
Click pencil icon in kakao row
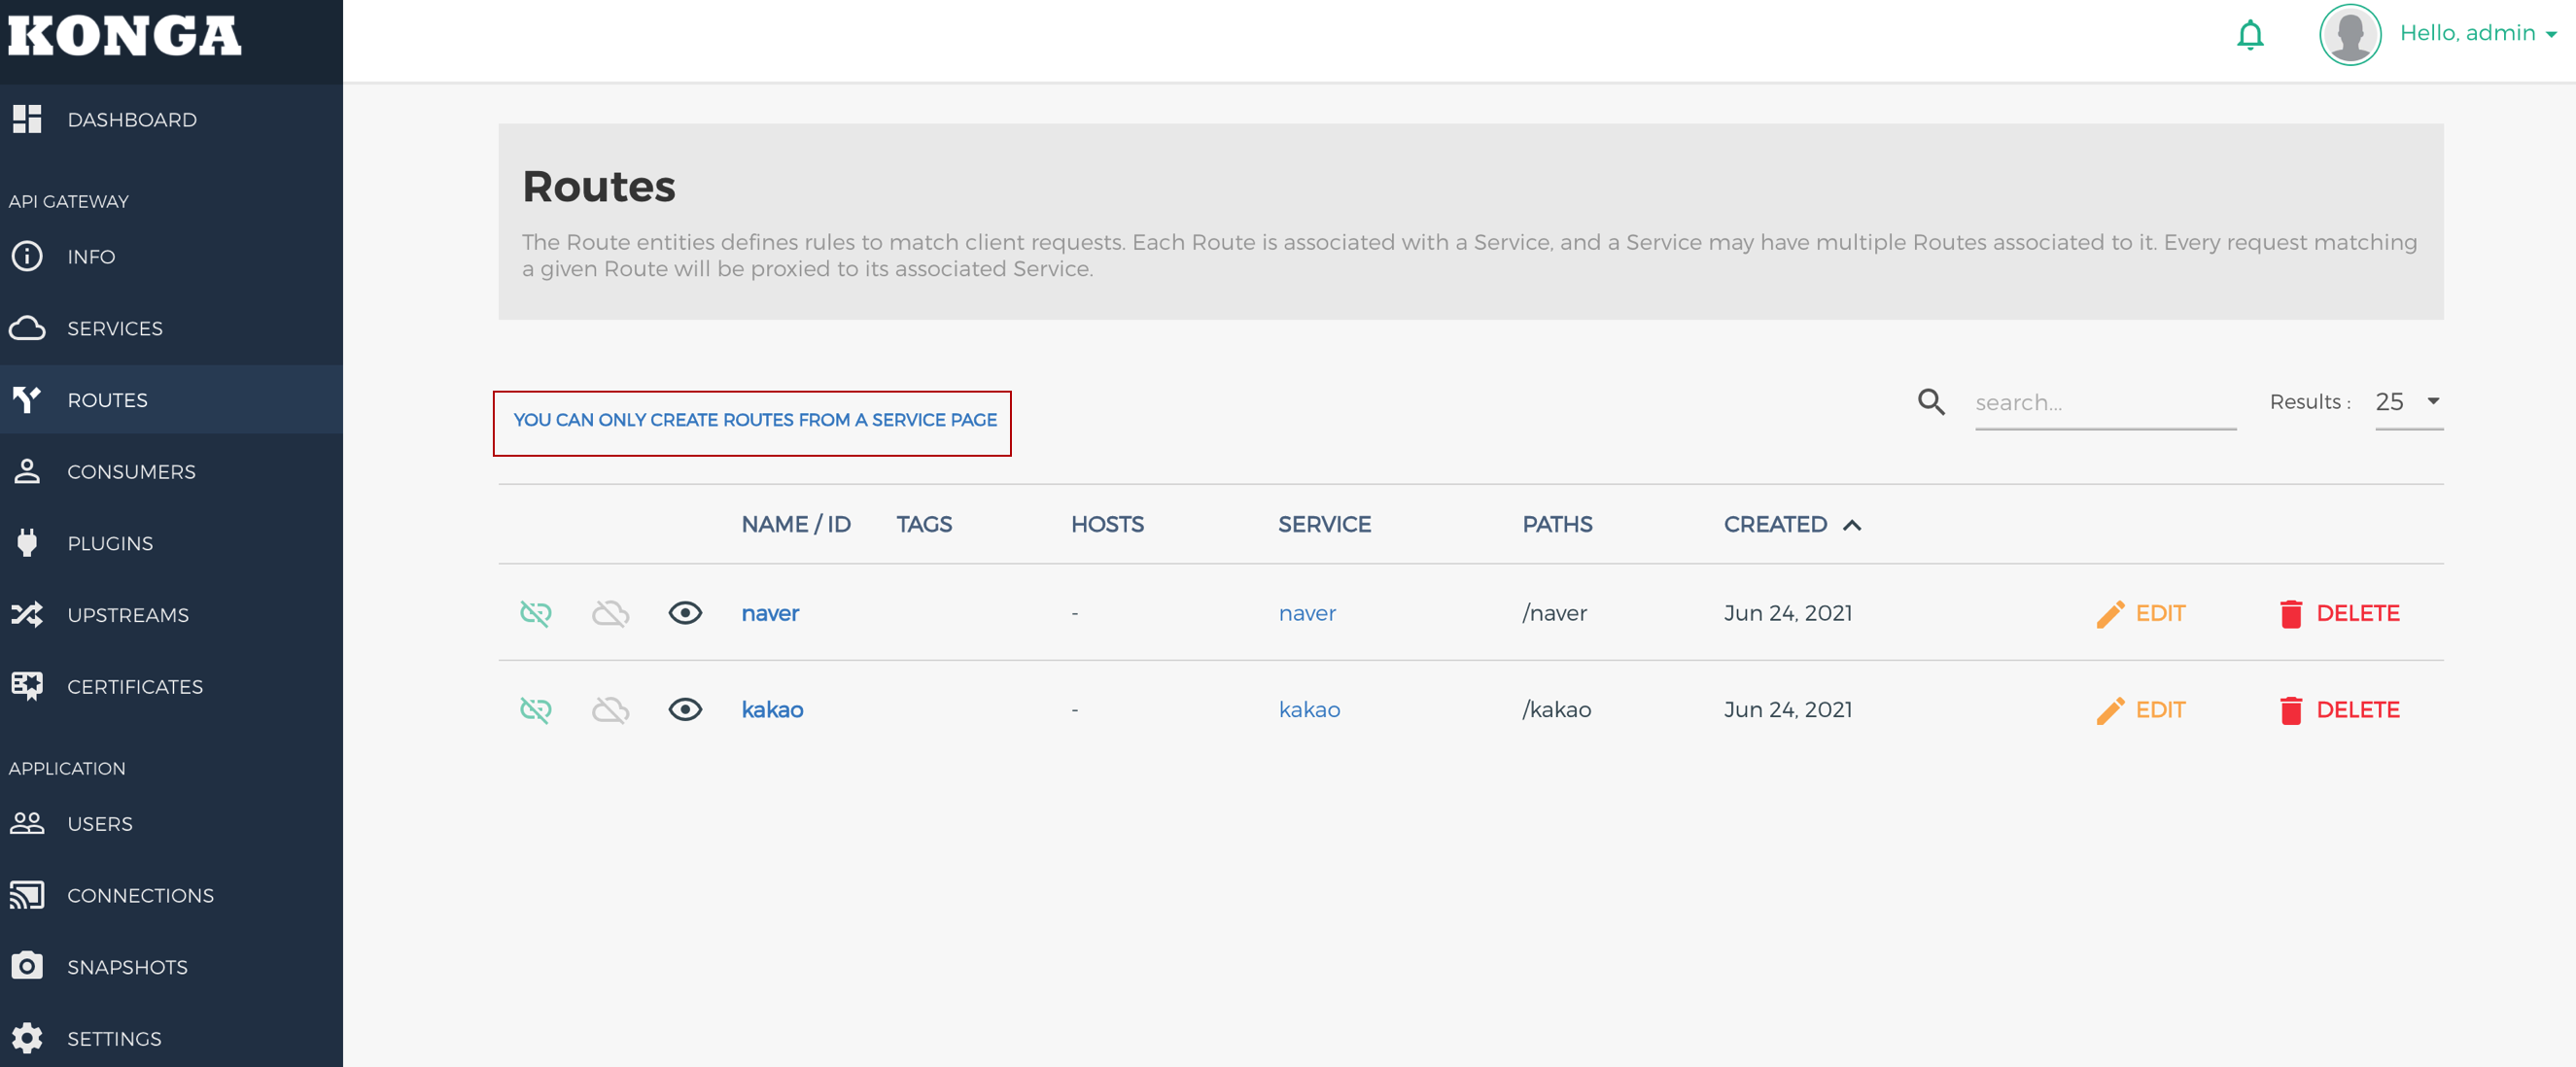coord(2110,710)
